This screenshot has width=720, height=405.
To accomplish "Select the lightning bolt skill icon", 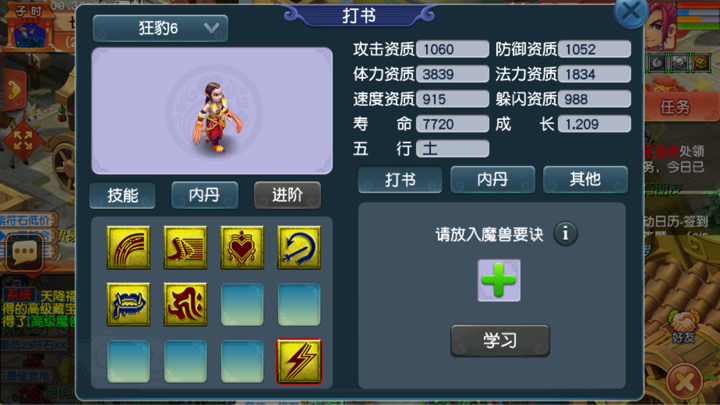I will 299,361.
